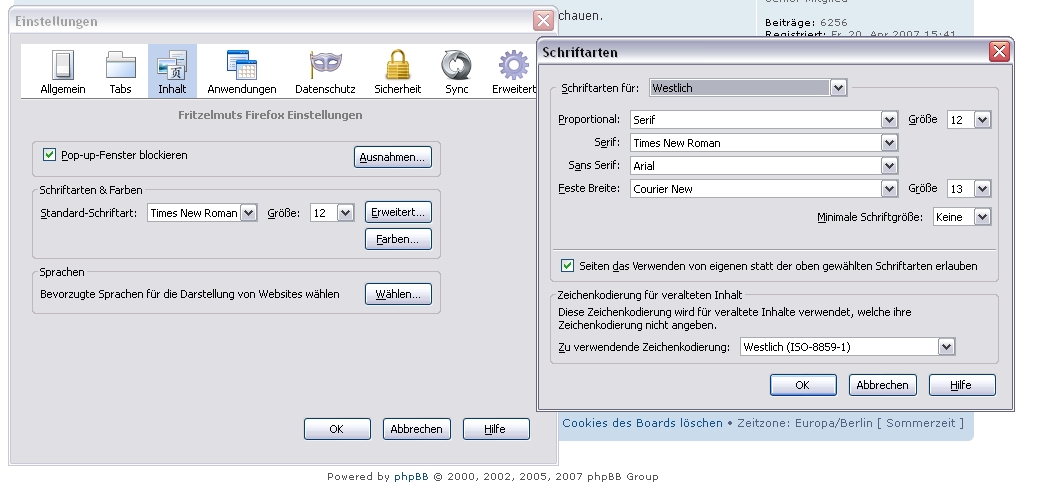Screen dimensions: 1060x483
Task: Open the Proportional Größe 12 dropdown
Action: pyautogui.click(x=969, y=120)
